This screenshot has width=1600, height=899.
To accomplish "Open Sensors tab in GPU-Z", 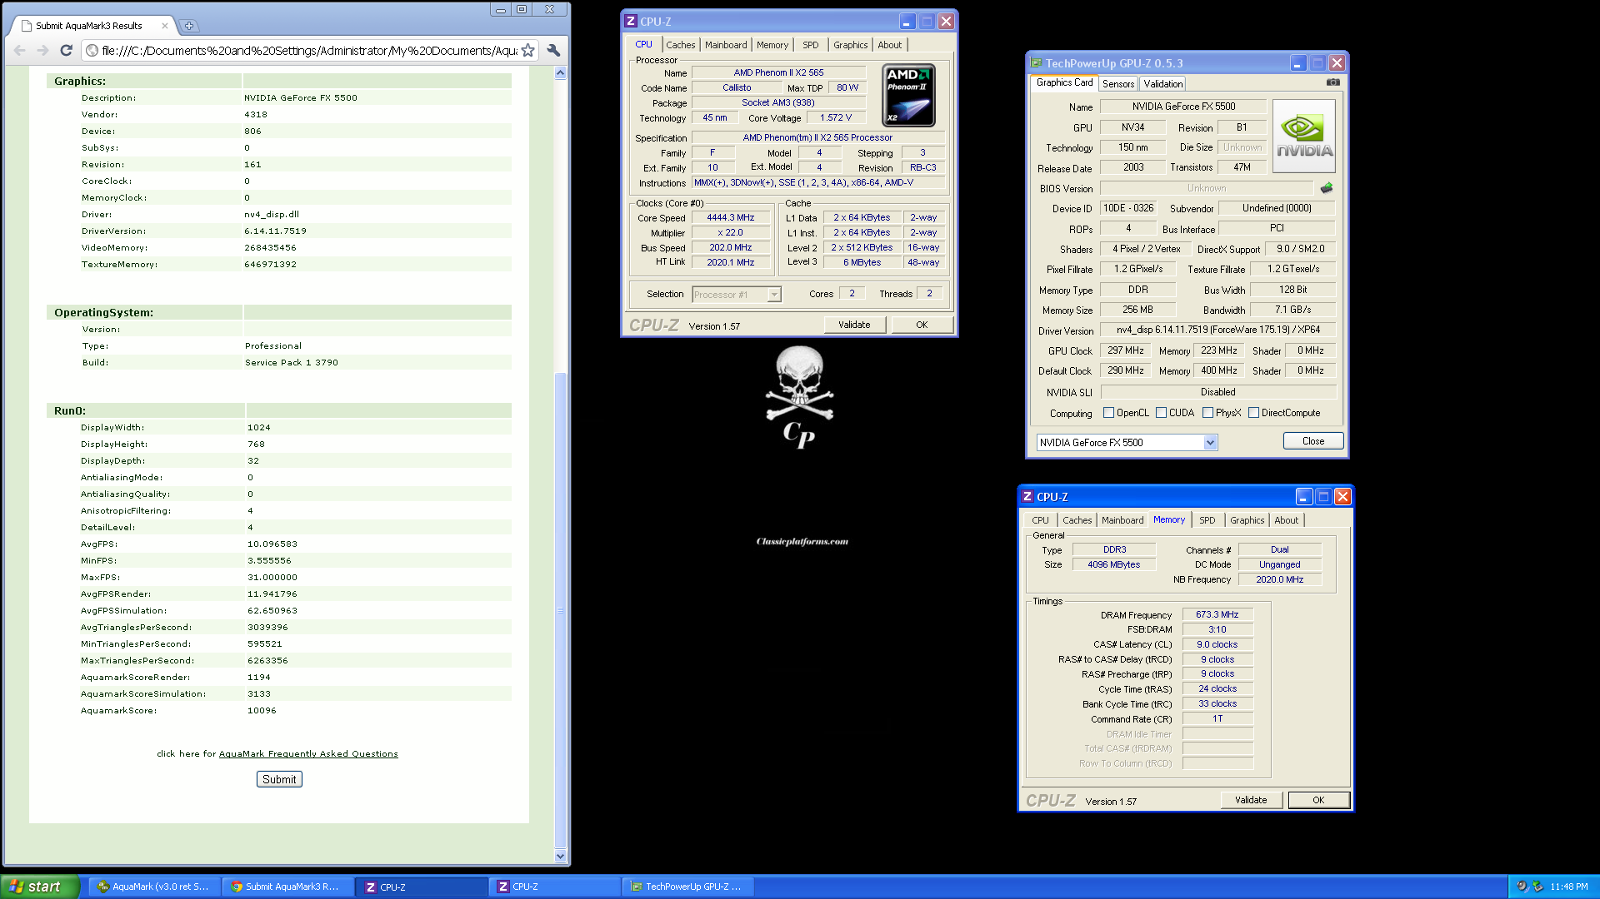I will pos(1118,84).
